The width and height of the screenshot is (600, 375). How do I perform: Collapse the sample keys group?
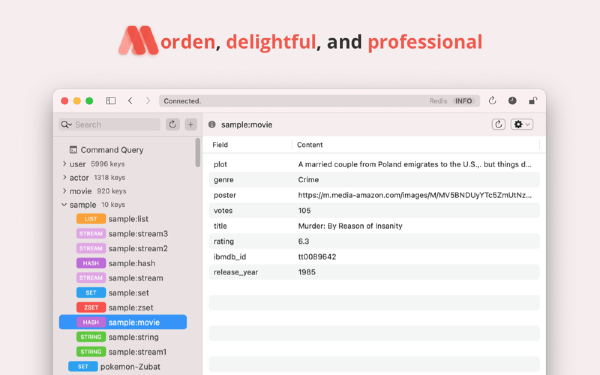64,205
